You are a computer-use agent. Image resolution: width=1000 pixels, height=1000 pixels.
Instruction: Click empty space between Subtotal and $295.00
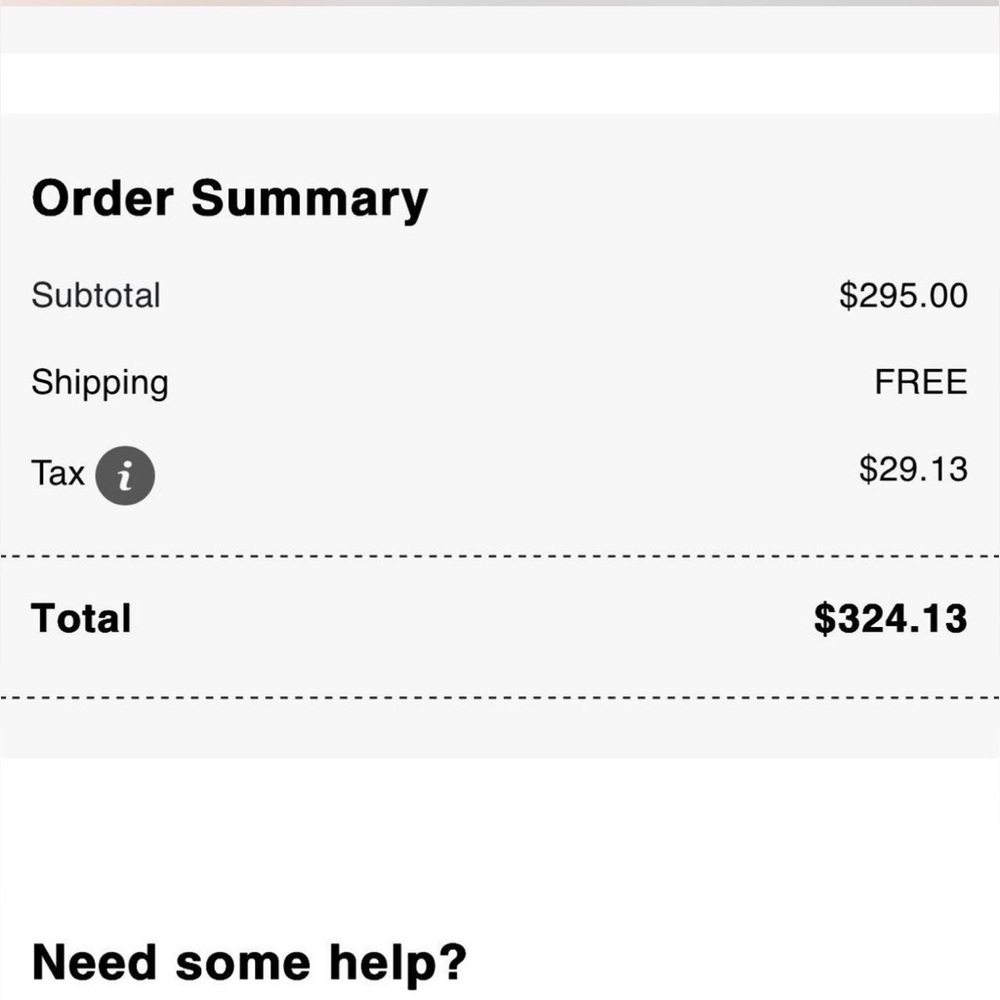(499, 295)
